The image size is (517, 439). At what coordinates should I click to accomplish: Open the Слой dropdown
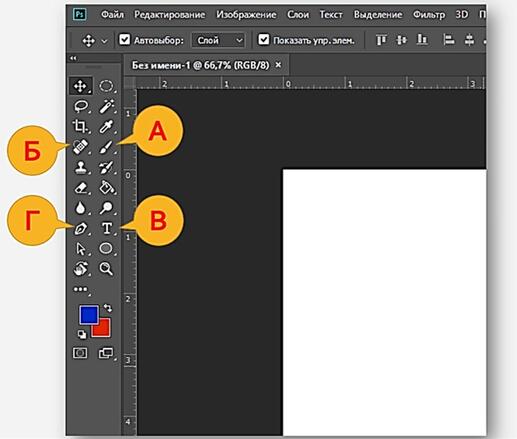(218, 40)
